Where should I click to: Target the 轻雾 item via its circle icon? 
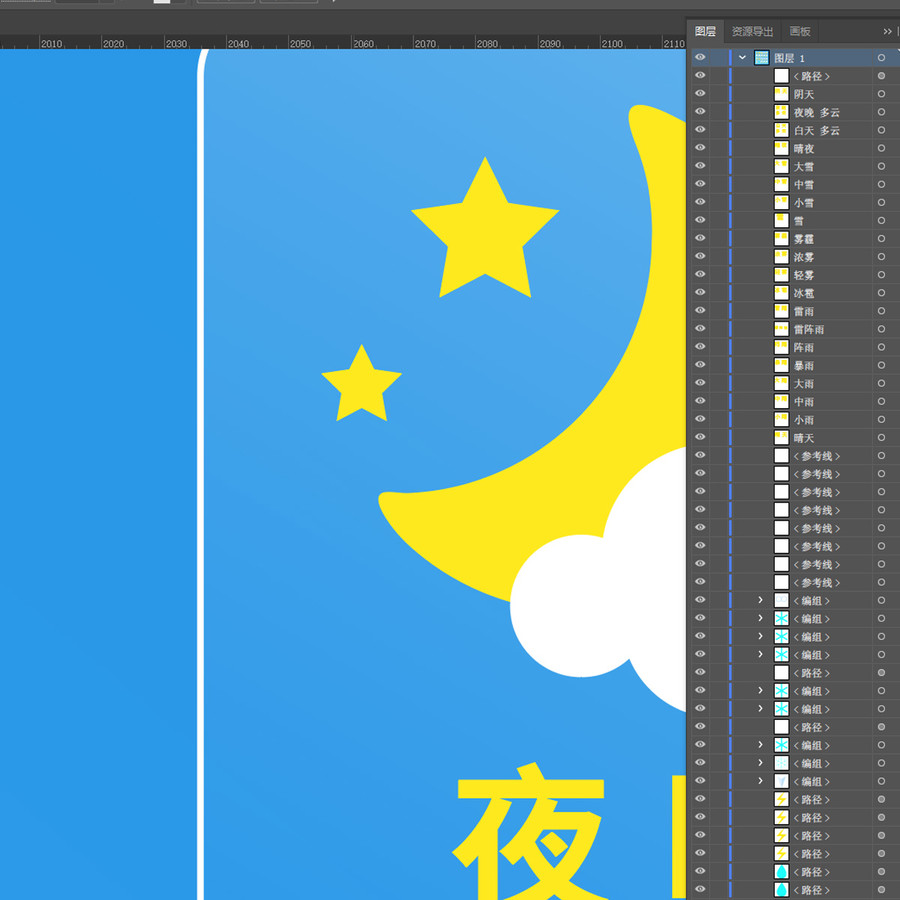[x=881, y=275]
